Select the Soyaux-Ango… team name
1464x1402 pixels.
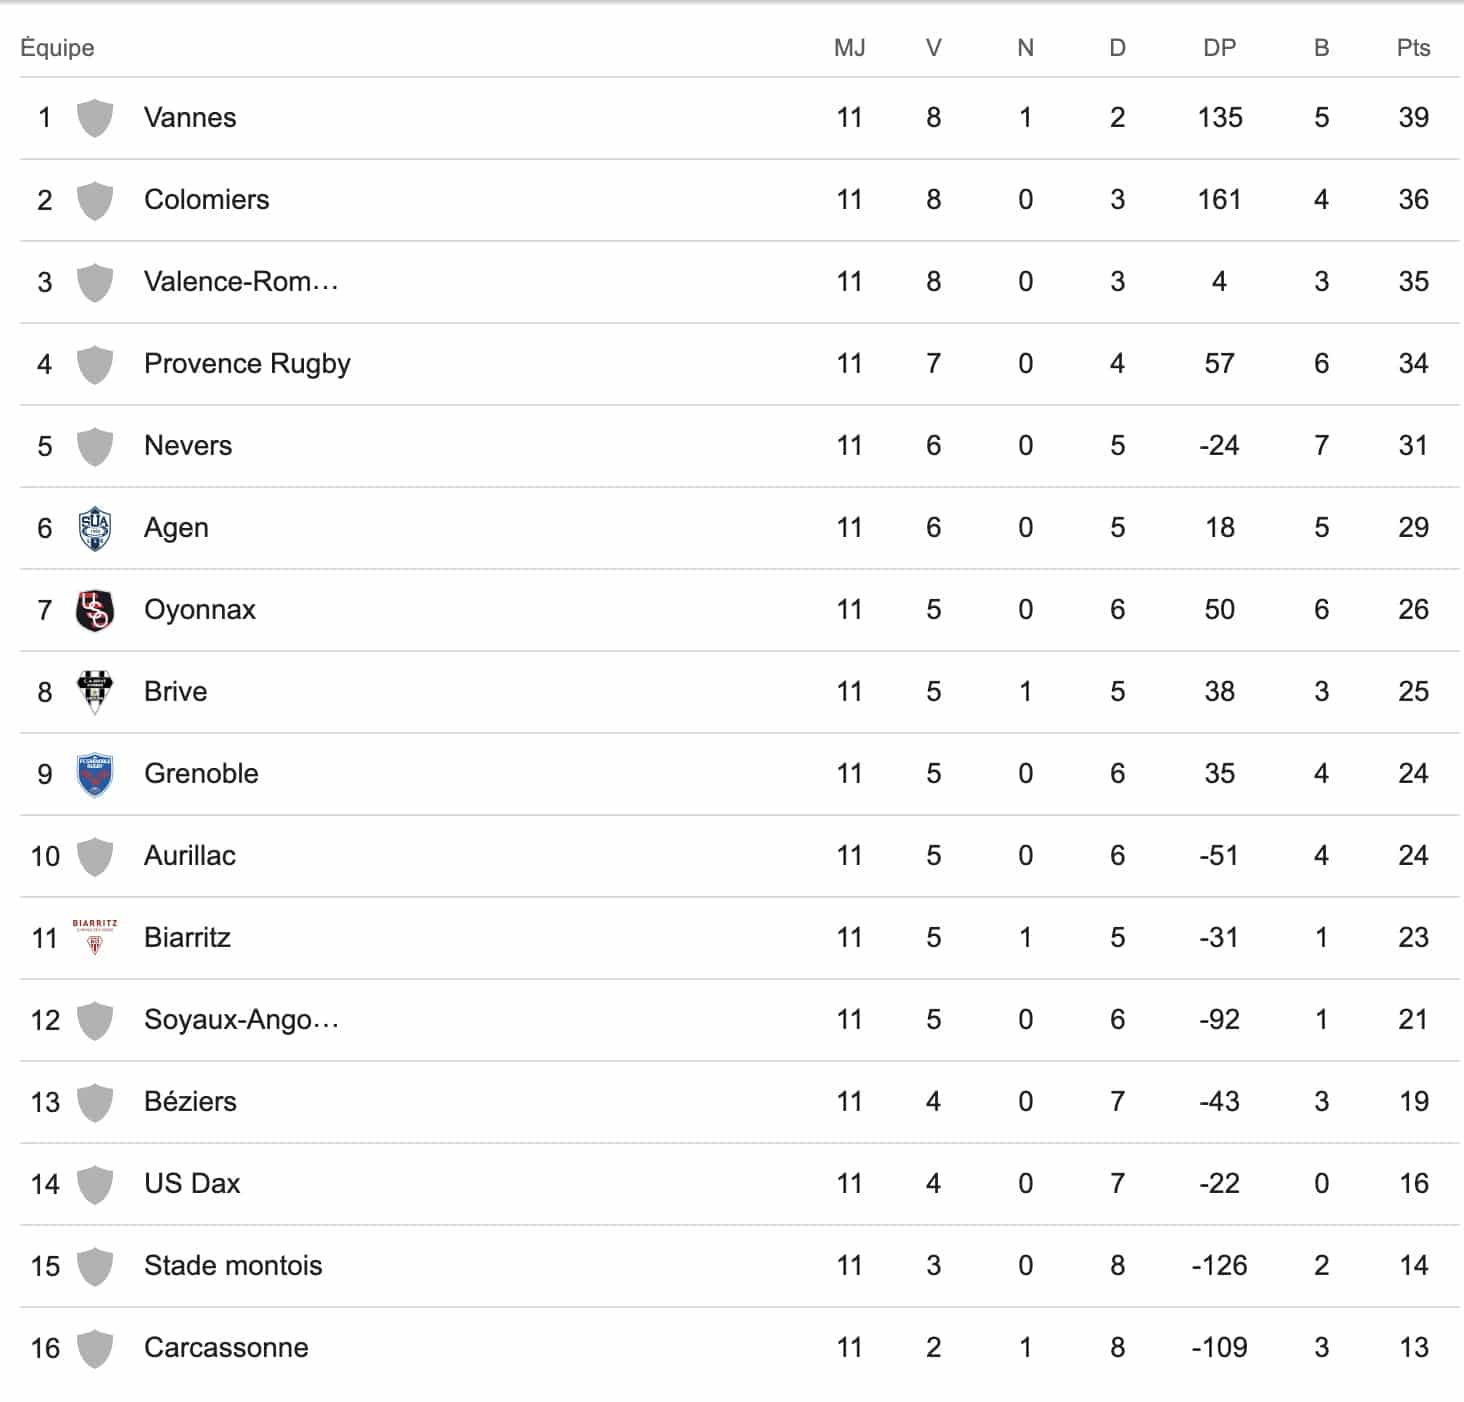pos(241,1020)
